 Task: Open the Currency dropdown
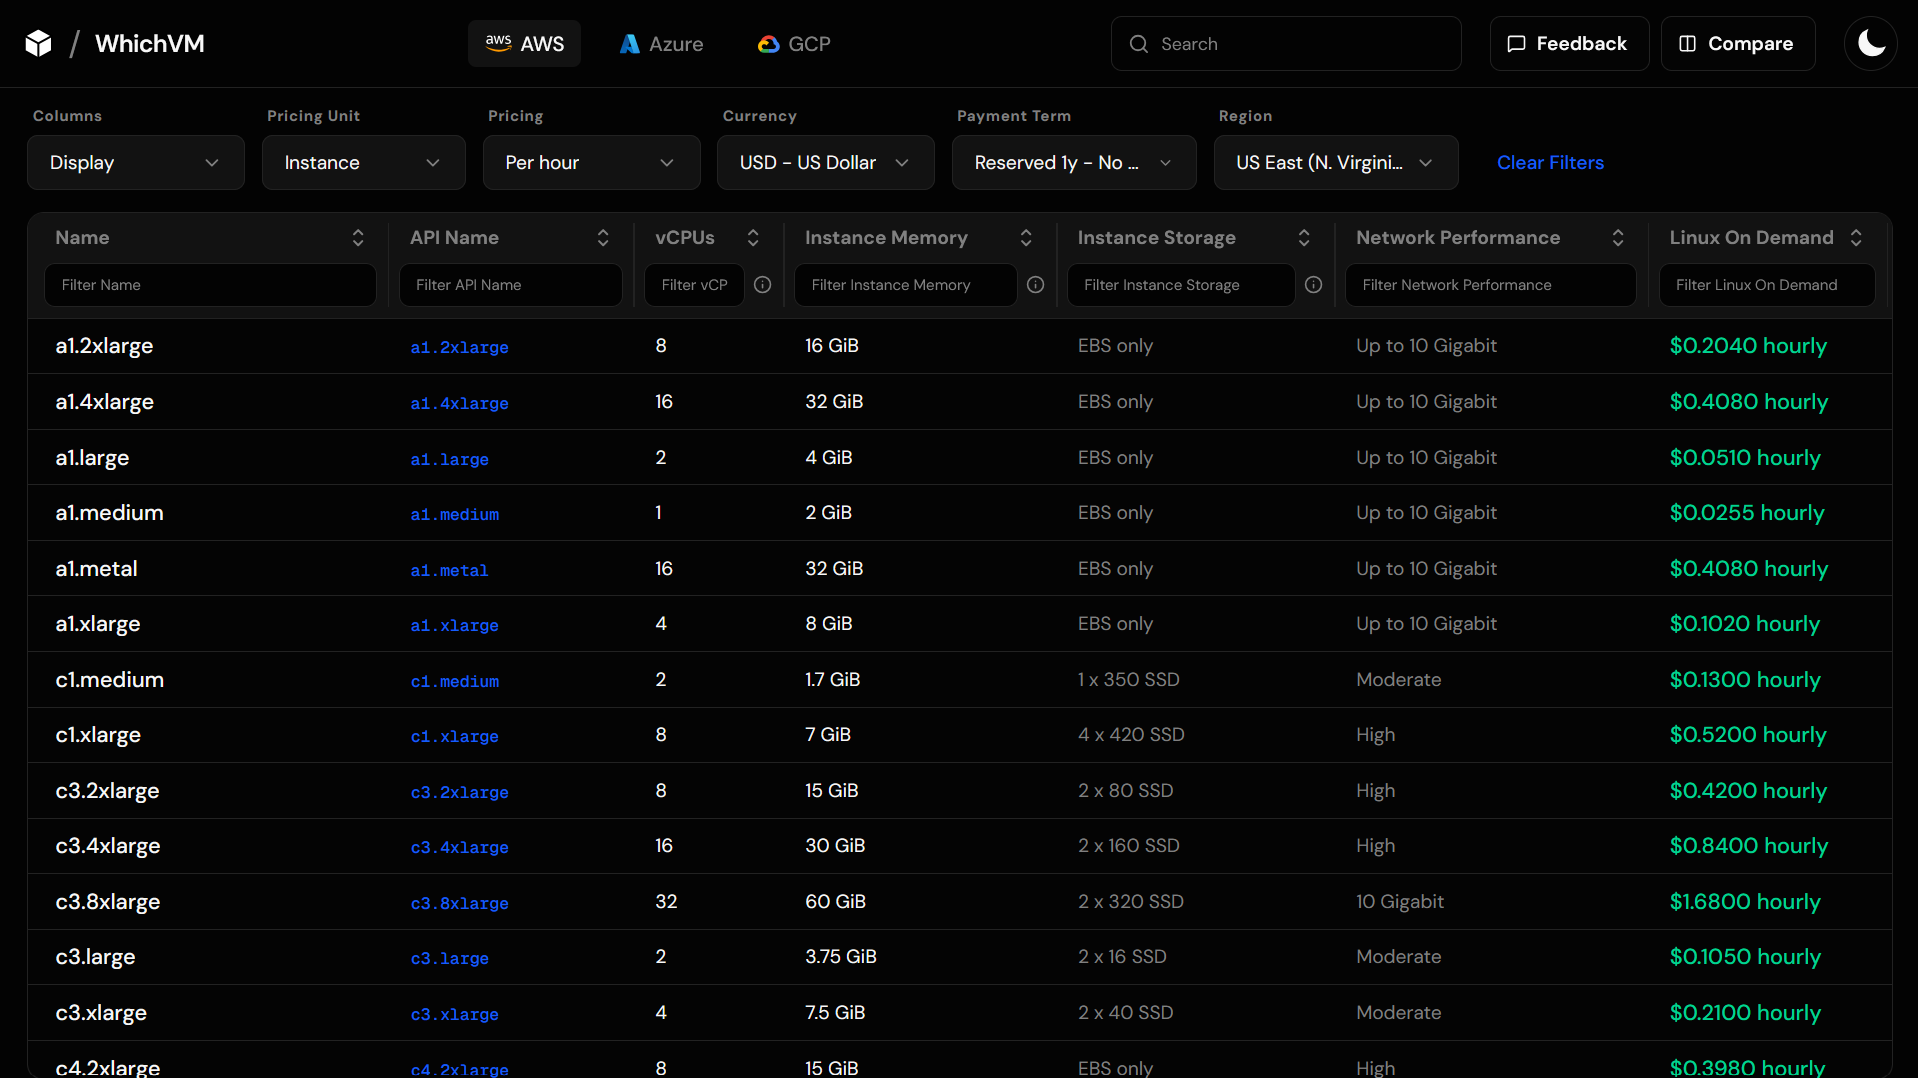[x=825, y=162]
